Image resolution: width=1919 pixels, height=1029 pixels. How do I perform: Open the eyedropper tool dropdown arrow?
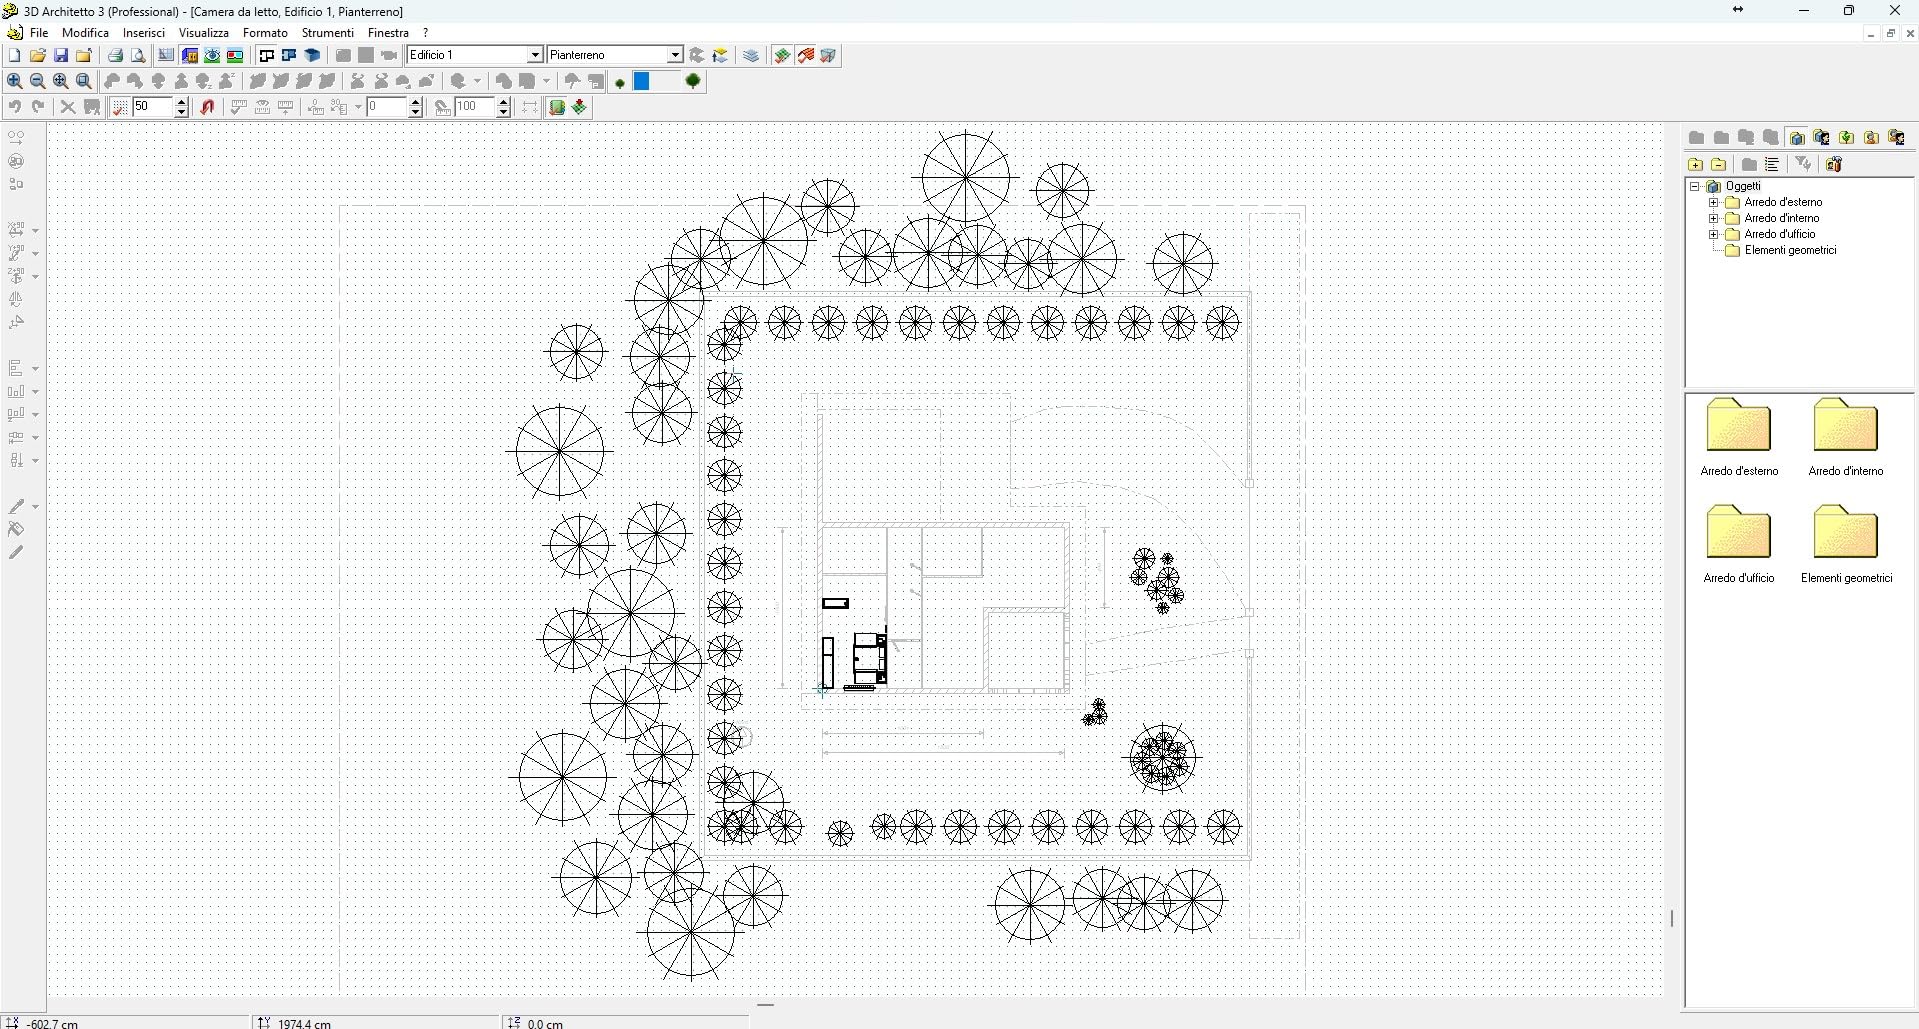pyautogui.click(x=35, y=507)
